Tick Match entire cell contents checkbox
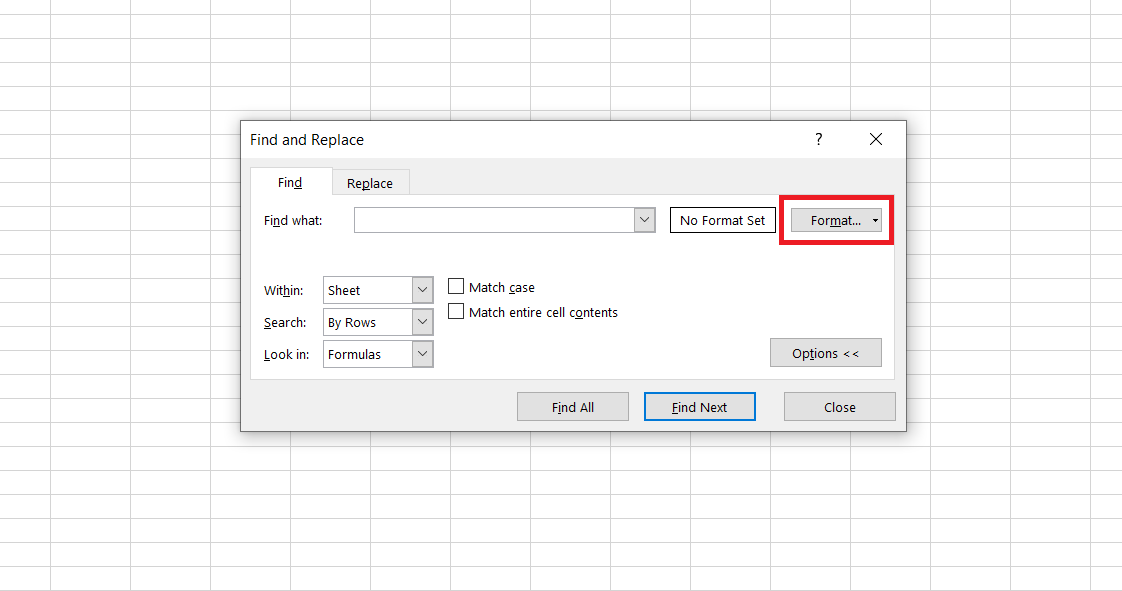The width and height of the screenshot is (1122, 591). [456, 311]
